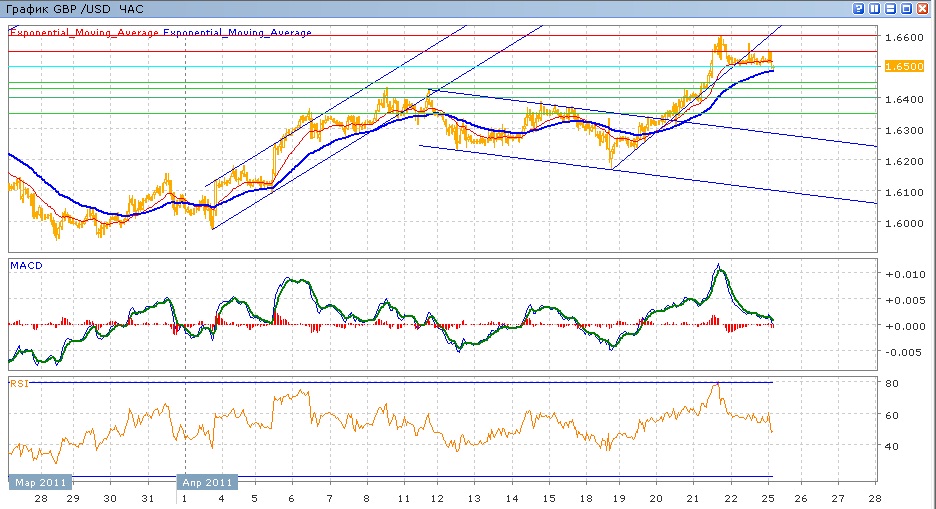Click the MACD indicator panel label
The height and width of the screenshot is (509, 936).
click(25, 265)
